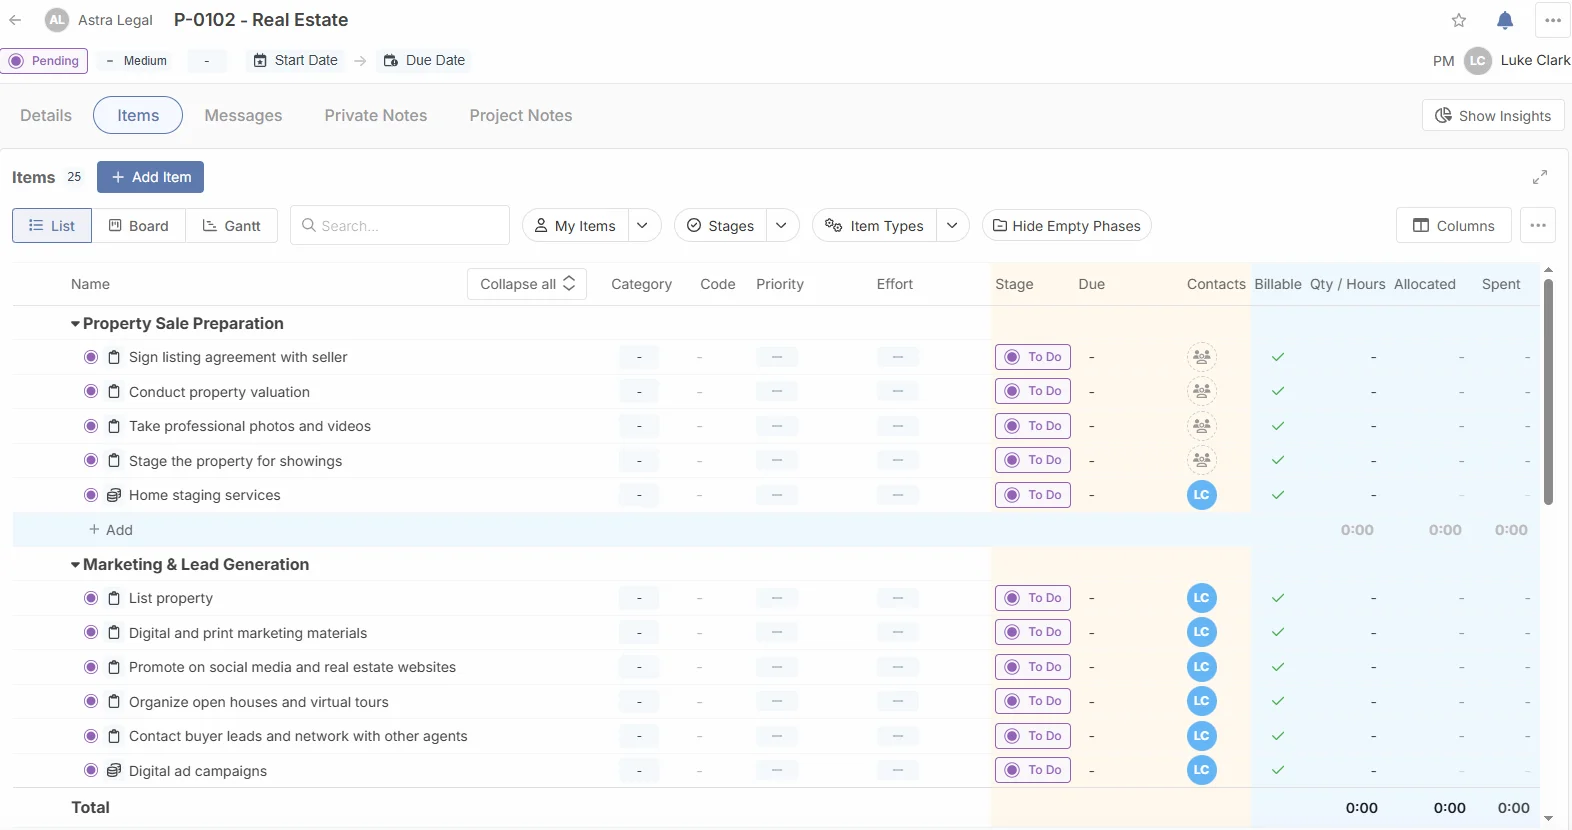
Task: Click the Astra Legal AL avatar
Action: tap(57, 20)
